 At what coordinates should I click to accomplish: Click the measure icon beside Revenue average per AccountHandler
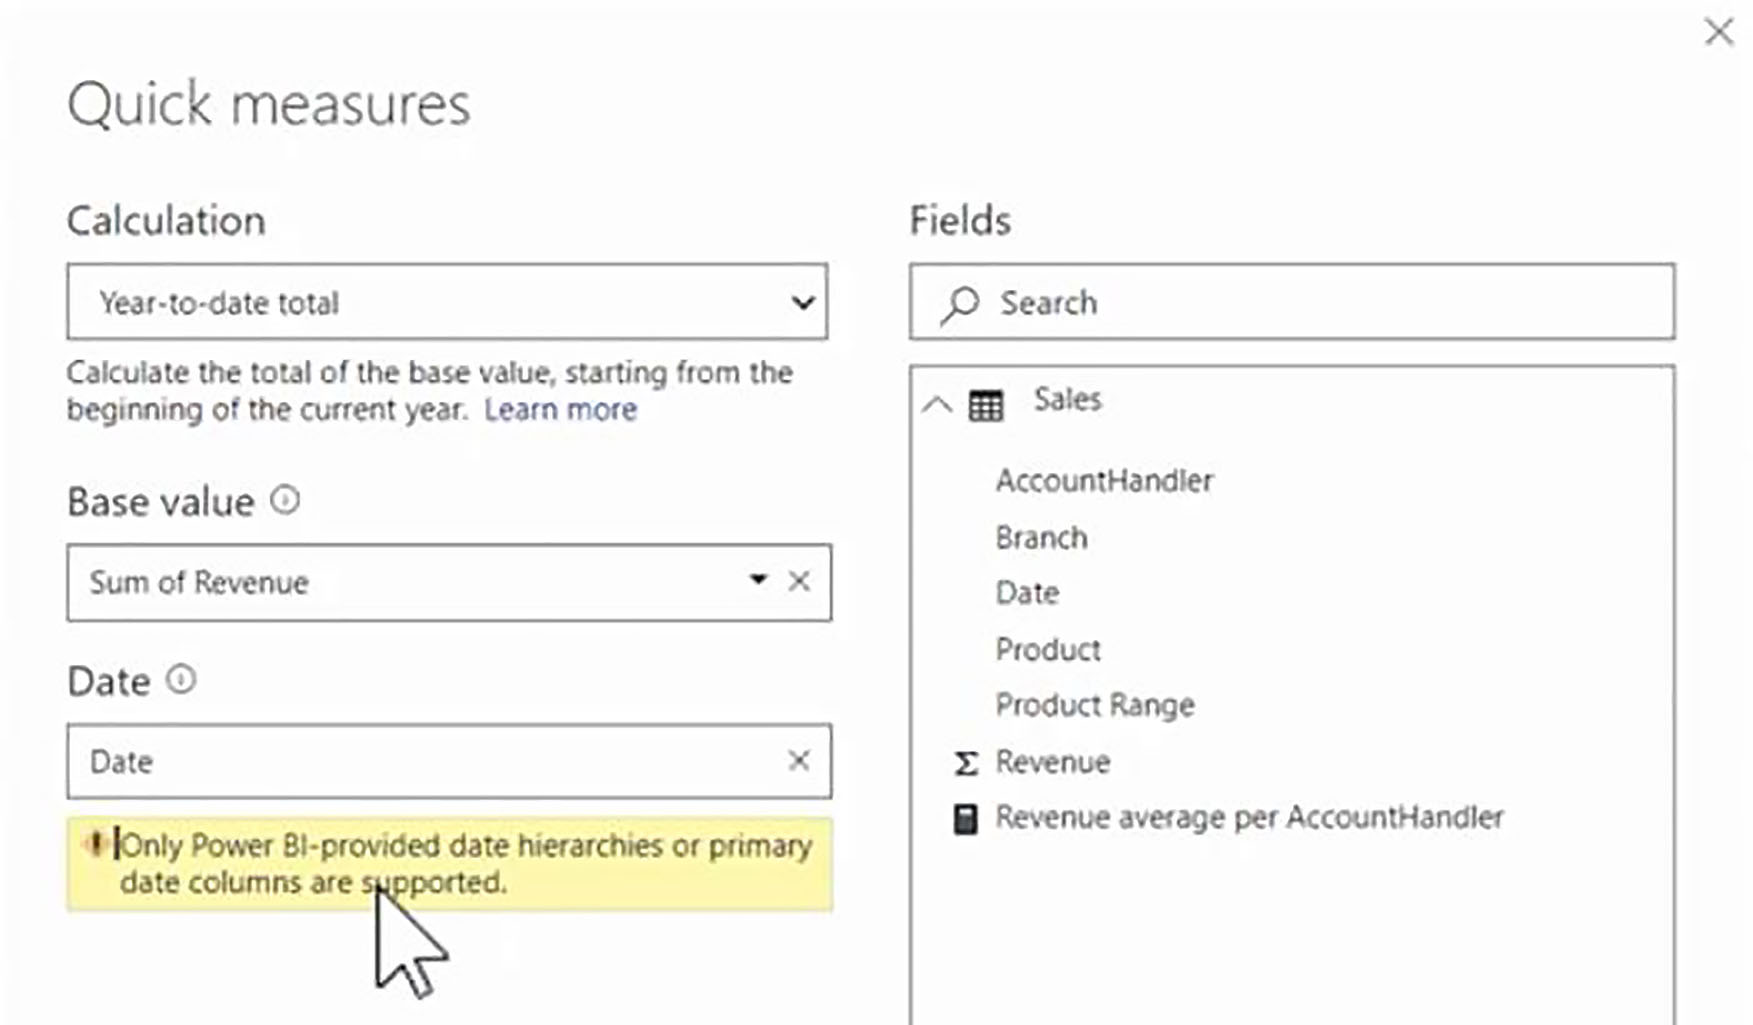tap(963, 817)
